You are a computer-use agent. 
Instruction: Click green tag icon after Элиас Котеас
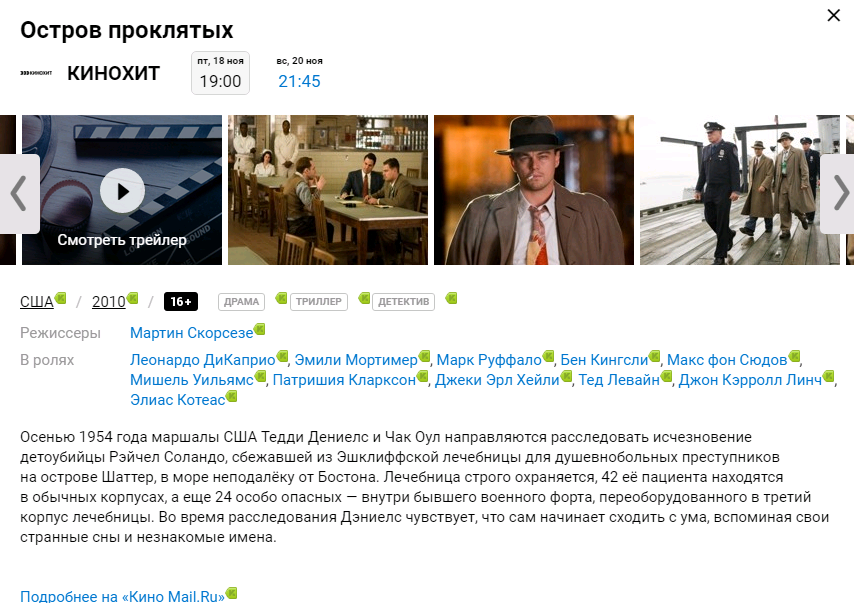[x=232, y=396]
